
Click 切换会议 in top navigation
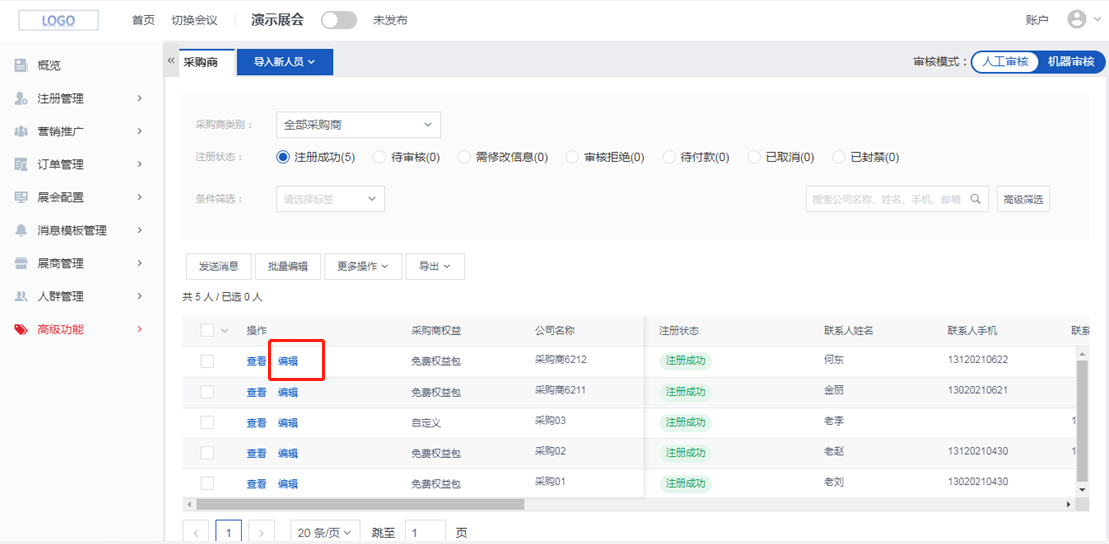pyautogui.click(x=194, y=21)
